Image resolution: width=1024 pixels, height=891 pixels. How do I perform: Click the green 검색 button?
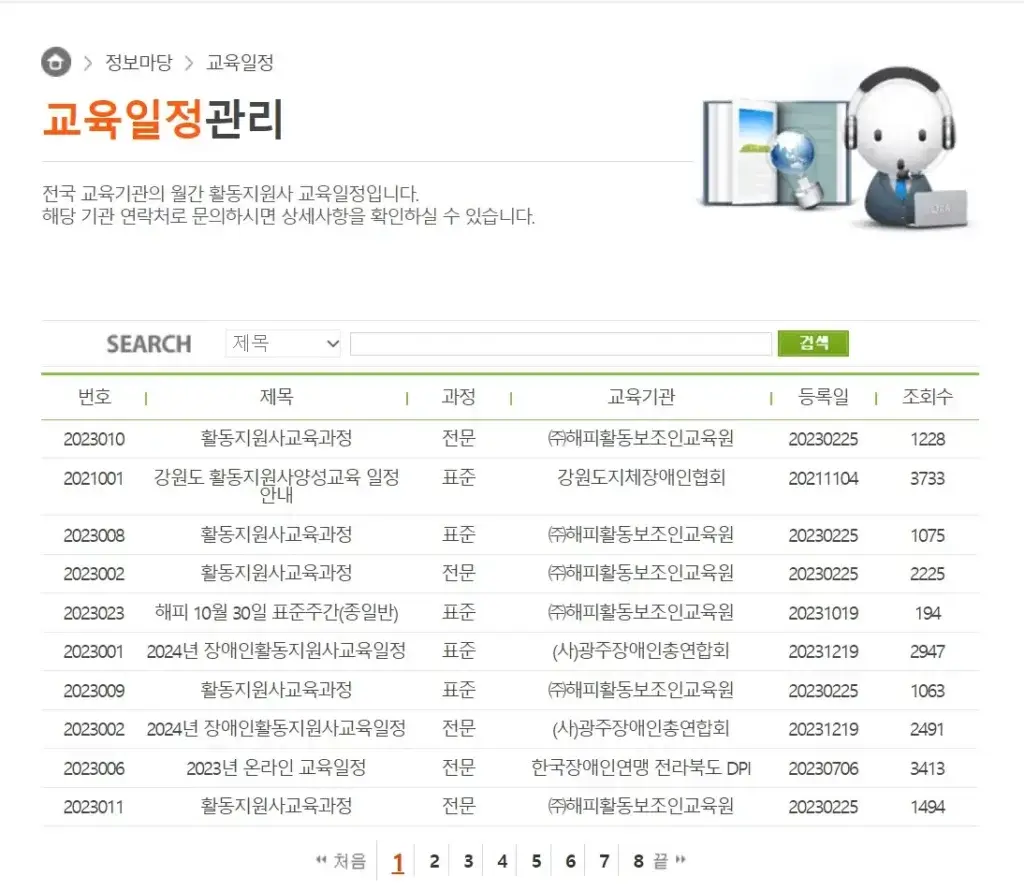click(x=813, y=343)
